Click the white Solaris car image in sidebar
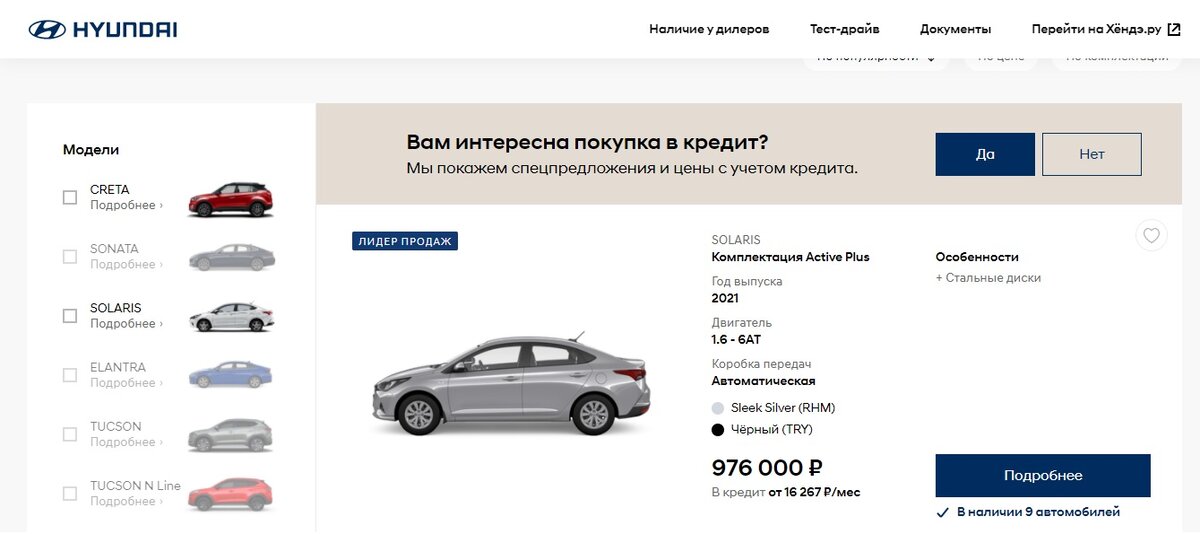 [x=231, y=316]
